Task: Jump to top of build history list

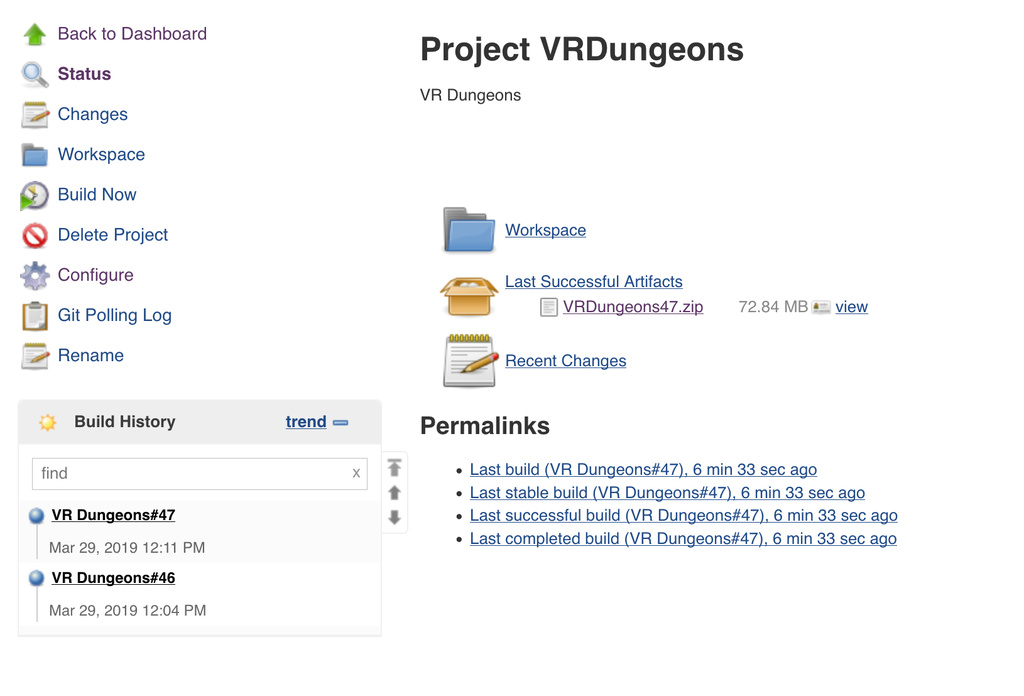Action: pos(394,468)
